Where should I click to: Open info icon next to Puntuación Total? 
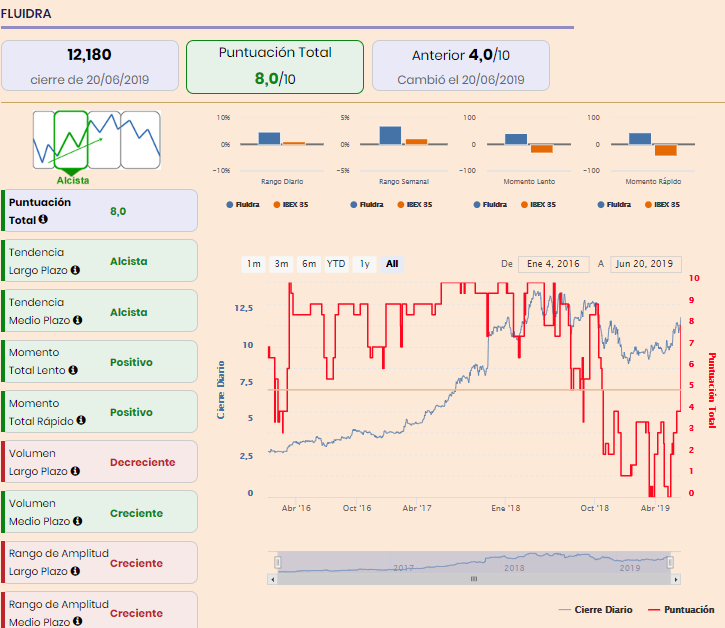[x=43, y=219]
